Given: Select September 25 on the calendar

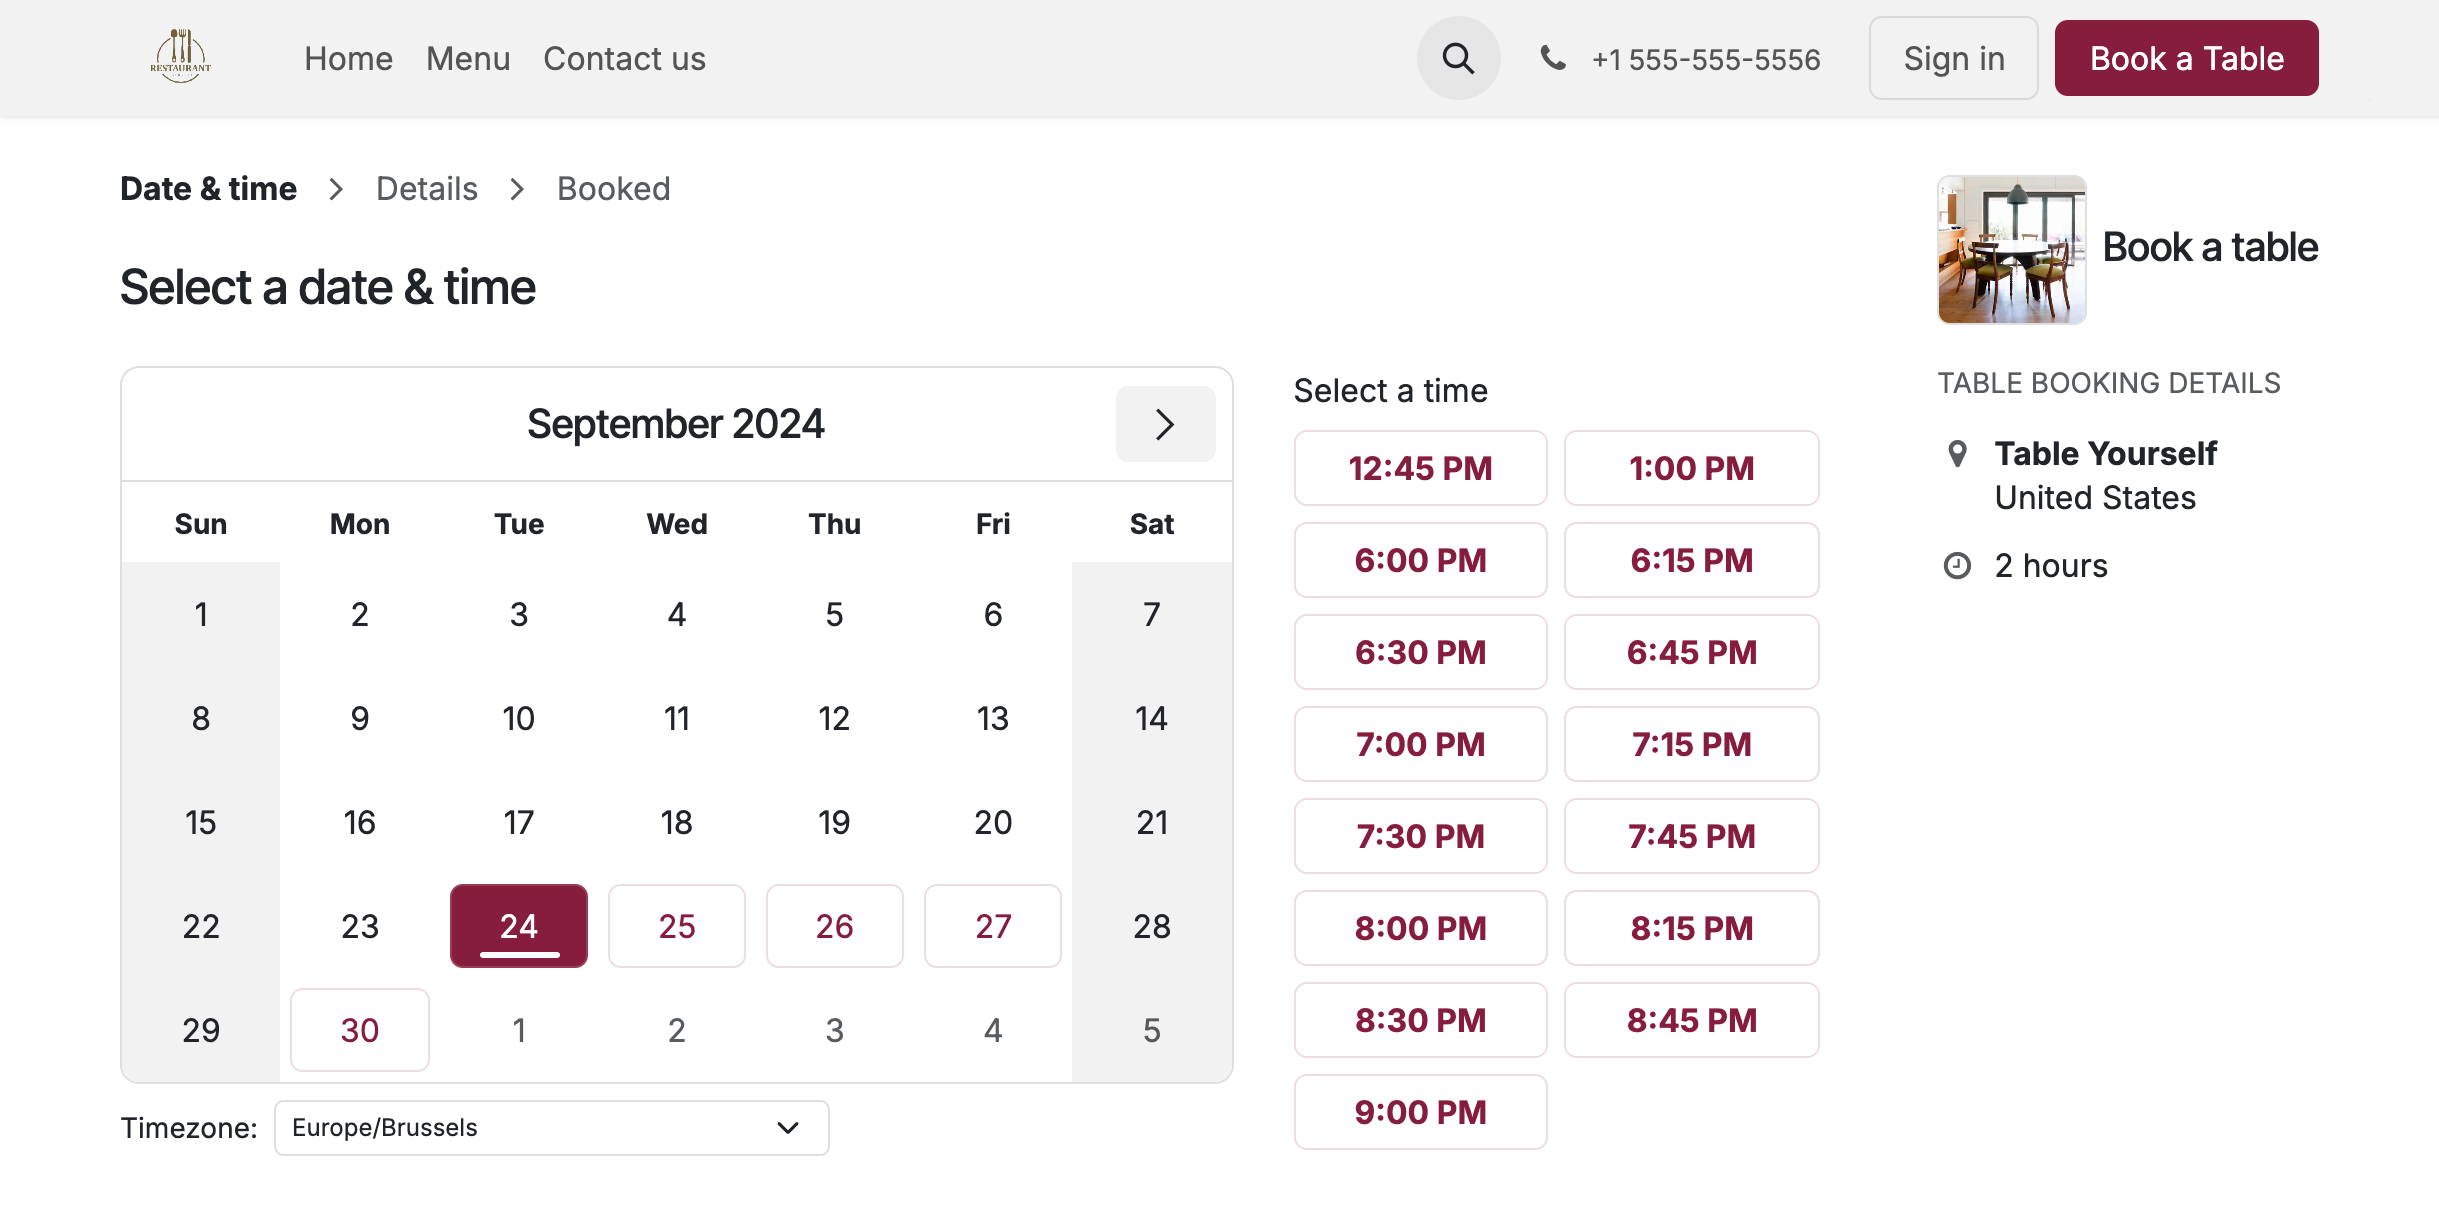Looking at the screenshot, I should point(676,926).
